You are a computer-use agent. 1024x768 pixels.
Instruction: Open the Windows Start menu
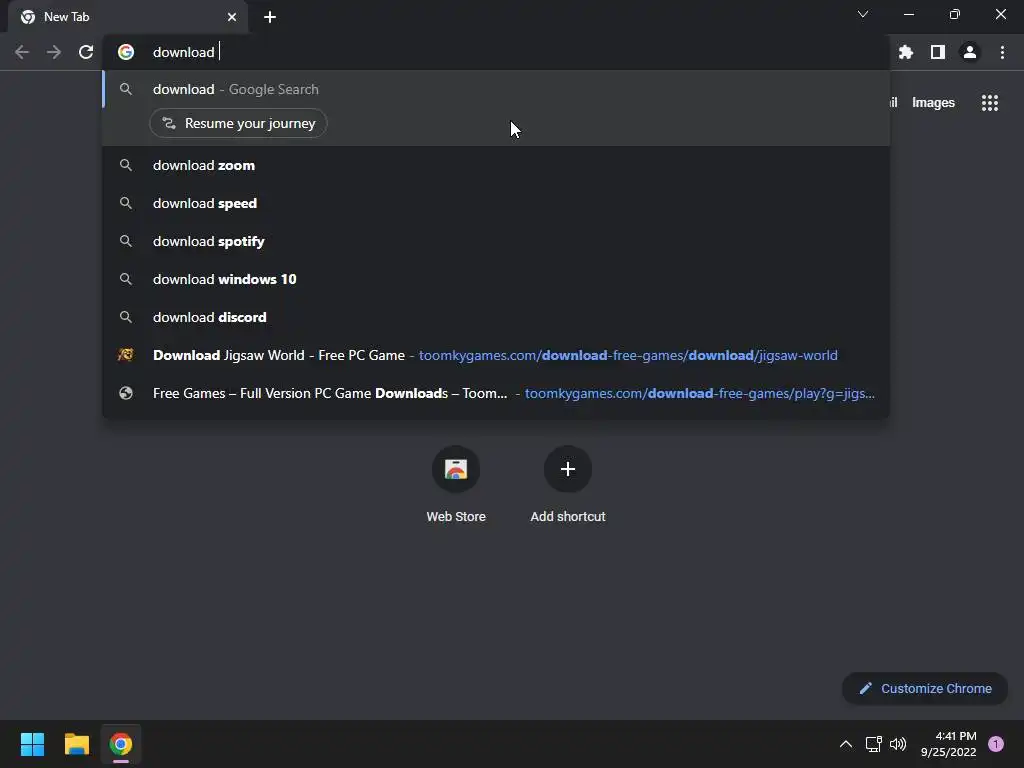click(x=32, y=744)
